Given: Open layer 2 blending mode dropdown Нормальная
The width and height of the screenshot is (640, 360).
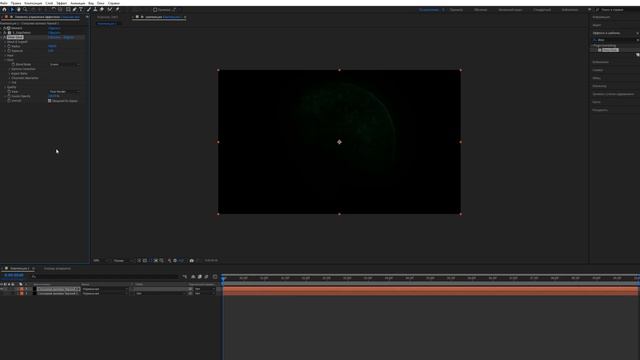Looking at the screenshot, I should coord(105,293).
